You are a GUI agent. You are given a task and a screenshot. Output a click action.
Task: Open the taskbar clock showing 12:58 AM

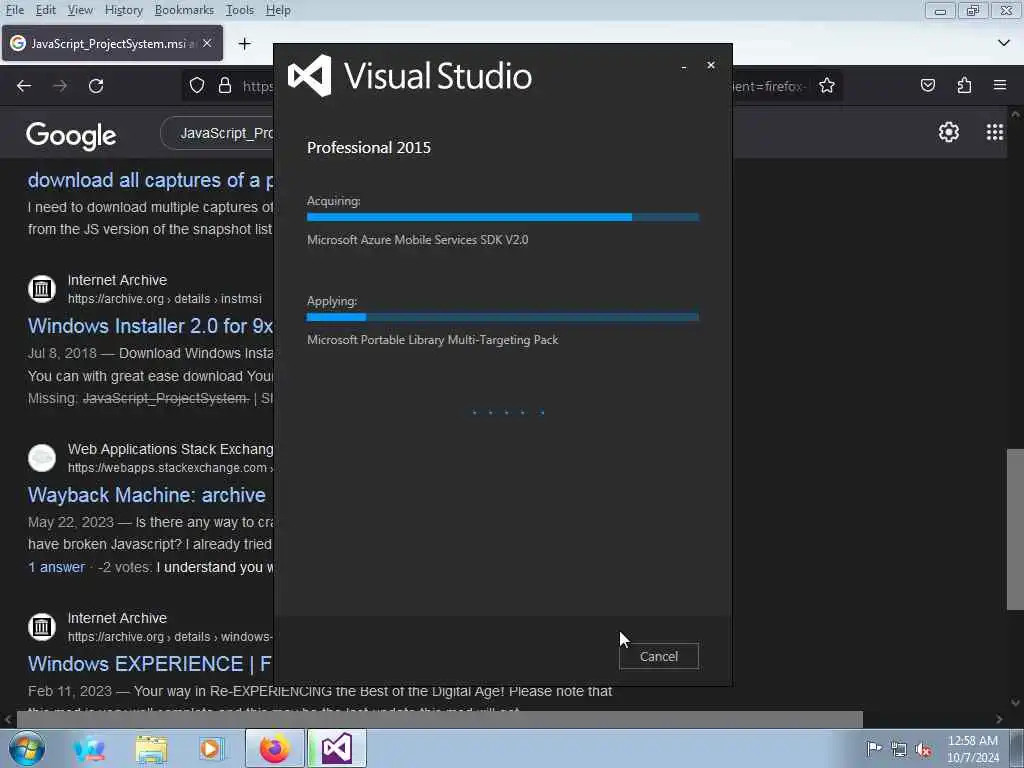point(973,748)
